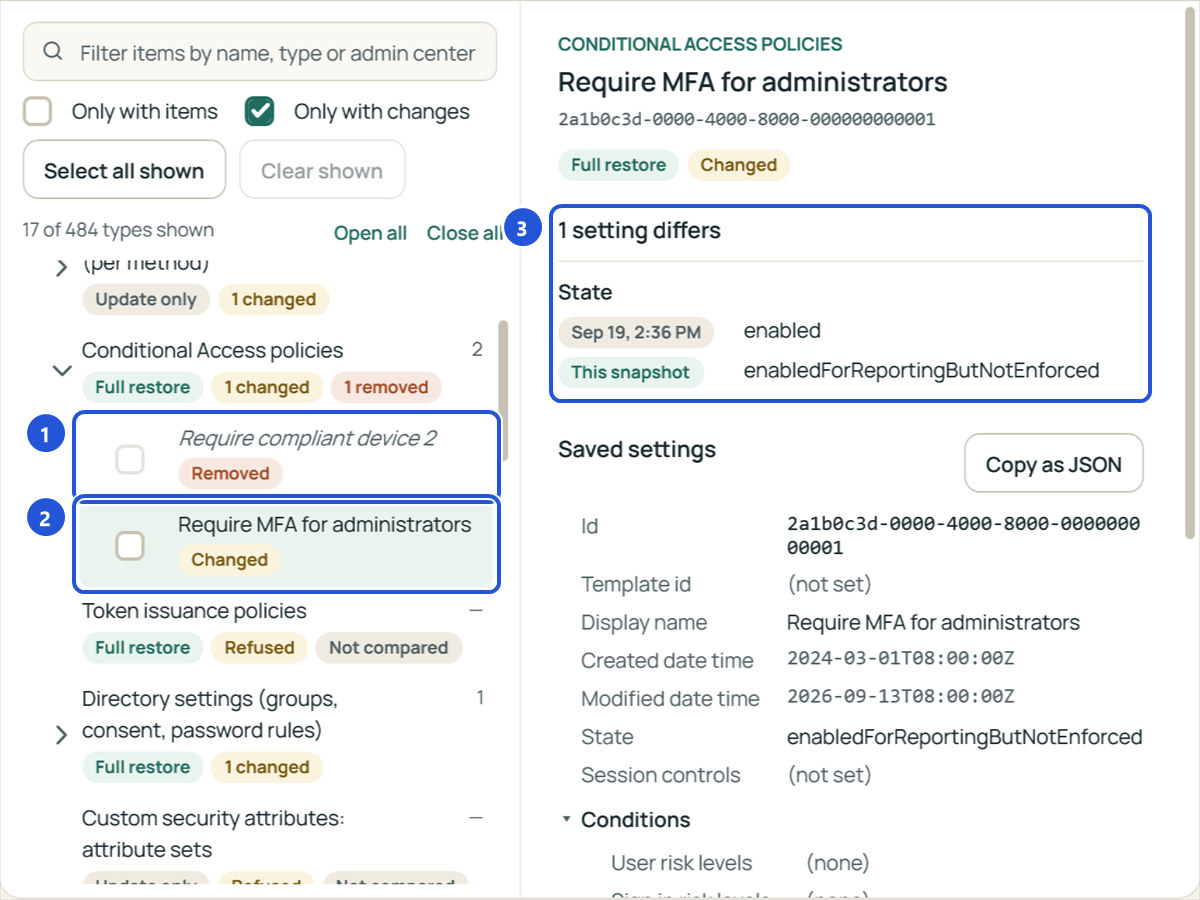Click the 17 of 484 types shown text
This screenshot has width=1200, height=900.
point(118,230)
